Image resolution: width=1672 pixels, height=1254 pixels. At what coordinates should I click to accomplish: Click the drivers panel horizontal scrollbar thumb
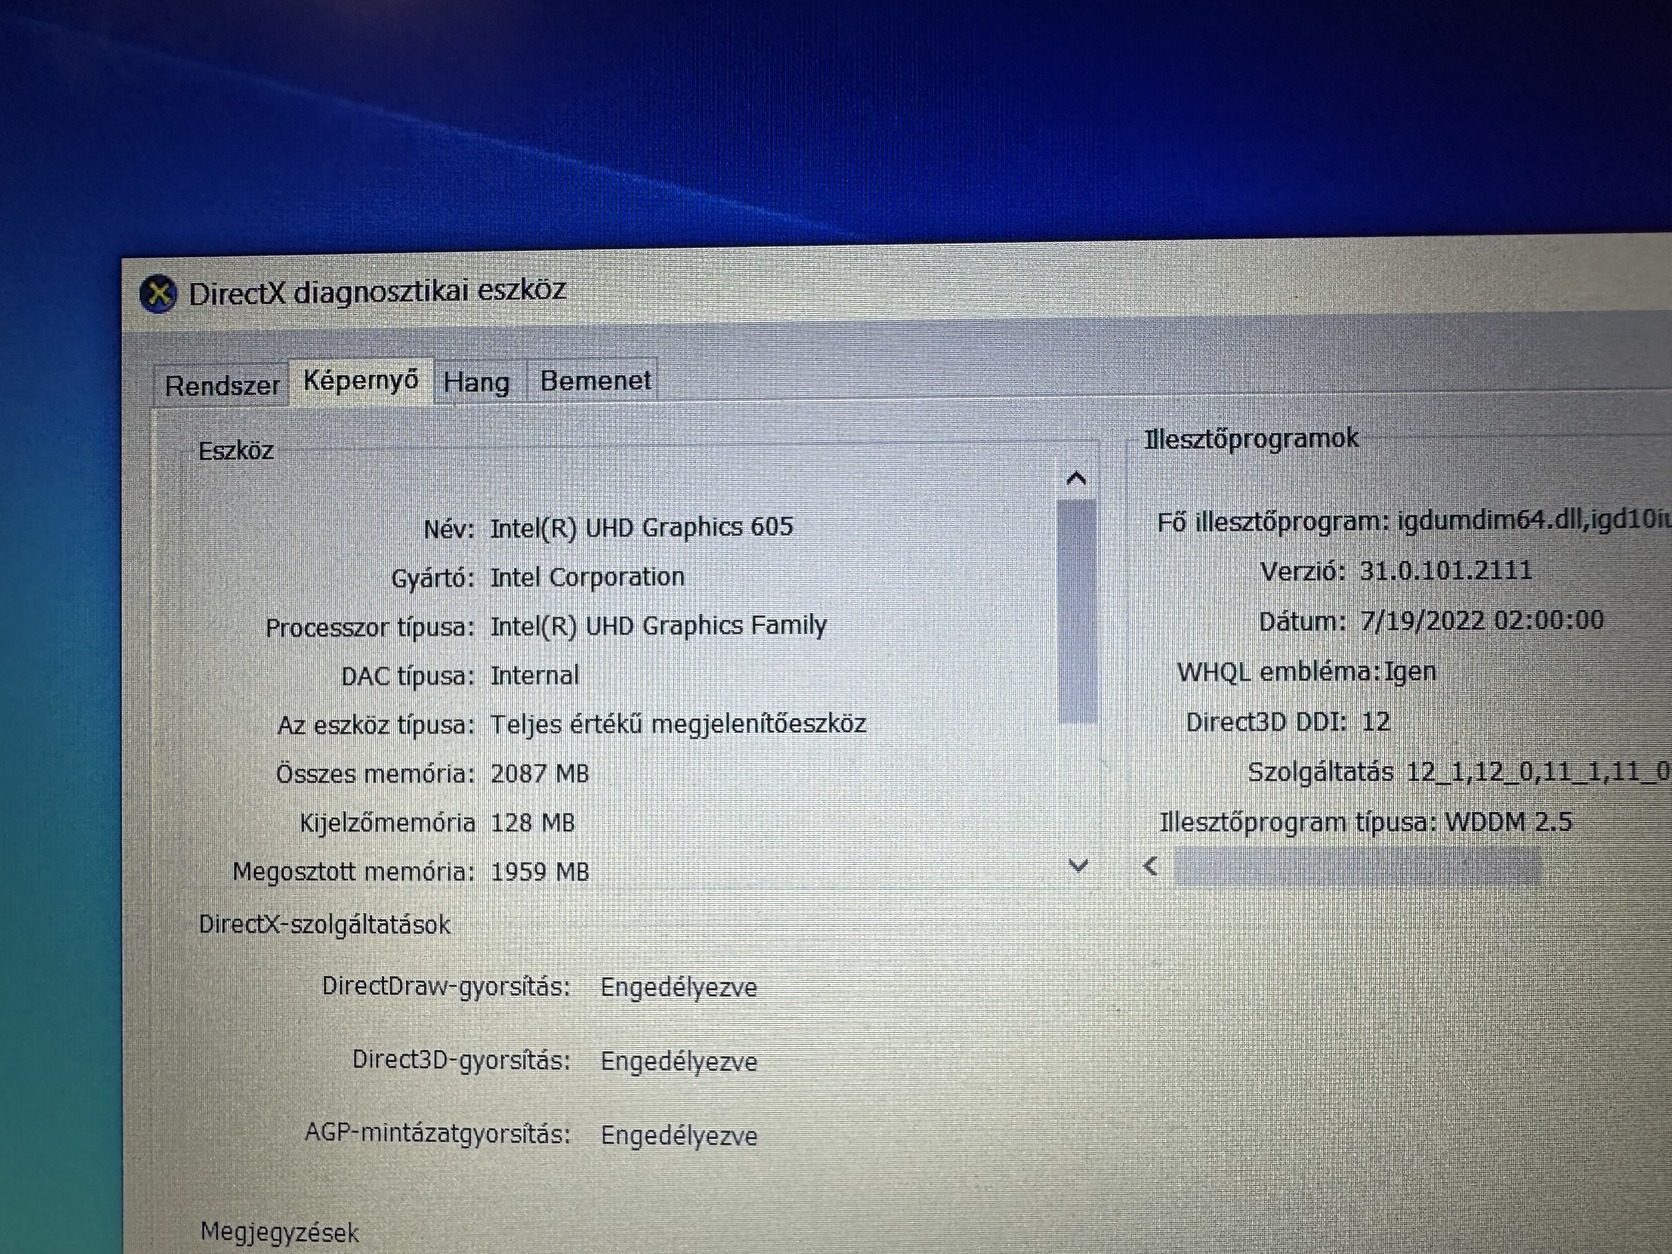[1357, 866]
